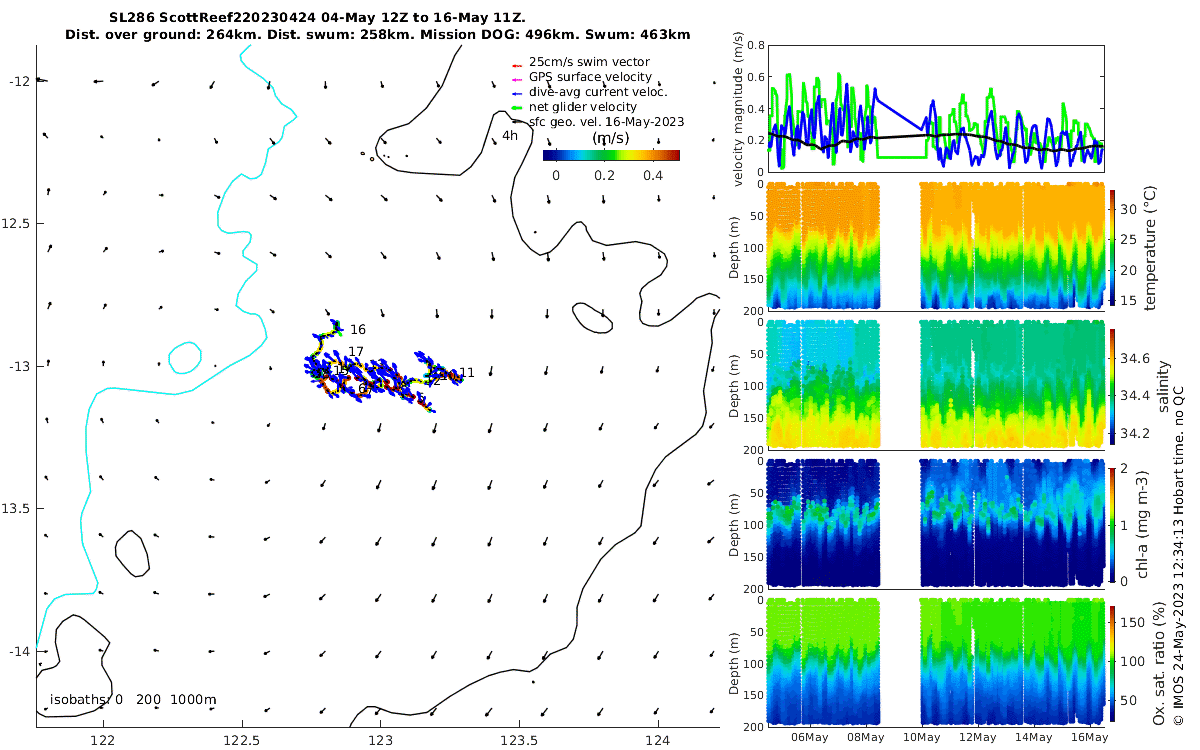The image size is (1200, 750).
Task: Click the 'GPS surface velocity' legend label
Action: (x=590, y=77)
